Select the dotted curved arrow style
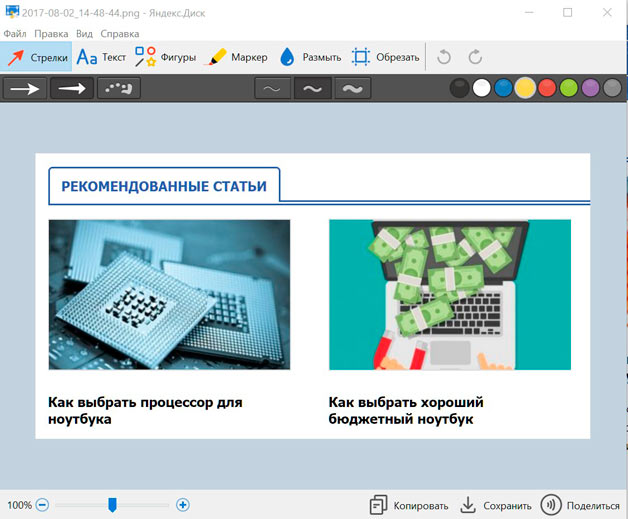628x519 pixels. [x=119, y=89]
